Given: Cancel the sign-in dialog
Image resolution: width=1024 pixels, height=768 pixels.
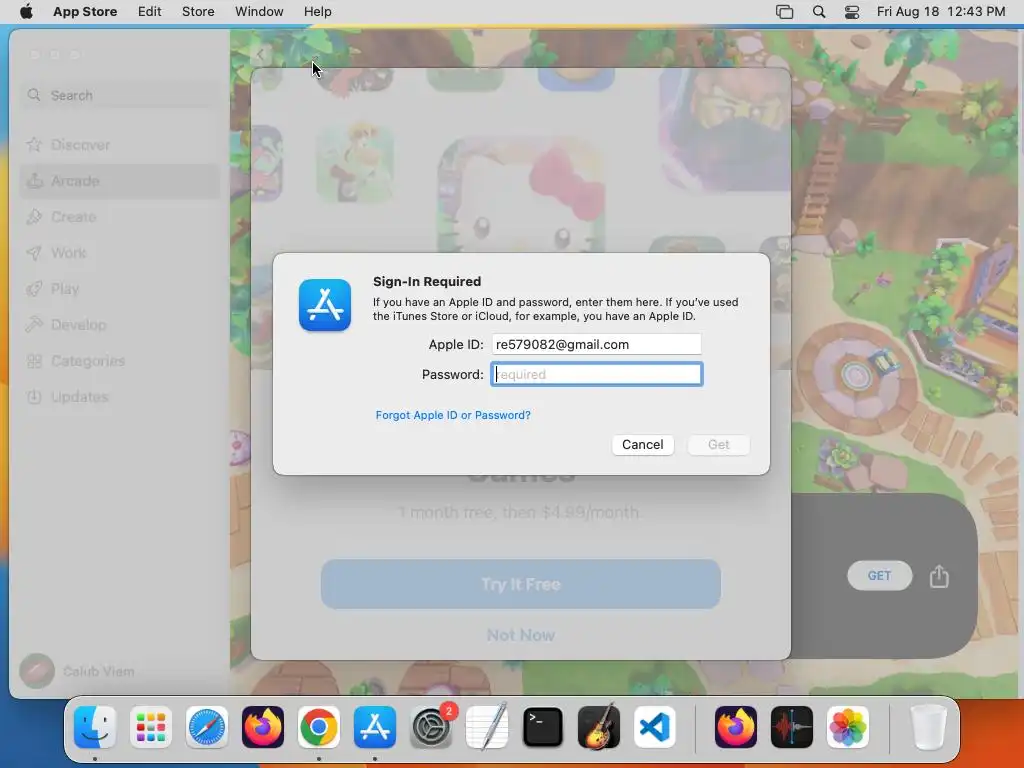Looking at the screenshot, I should pyautogui.click(x=643, y=445).
